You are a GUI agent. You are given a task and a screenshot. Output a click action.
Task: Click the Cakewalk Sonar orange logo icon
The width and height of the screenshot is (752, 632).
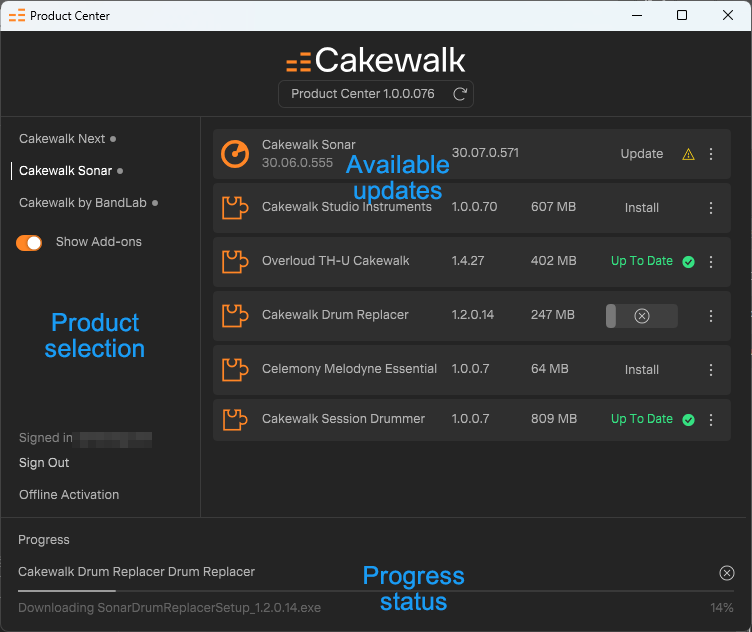[x=235, y=154]
